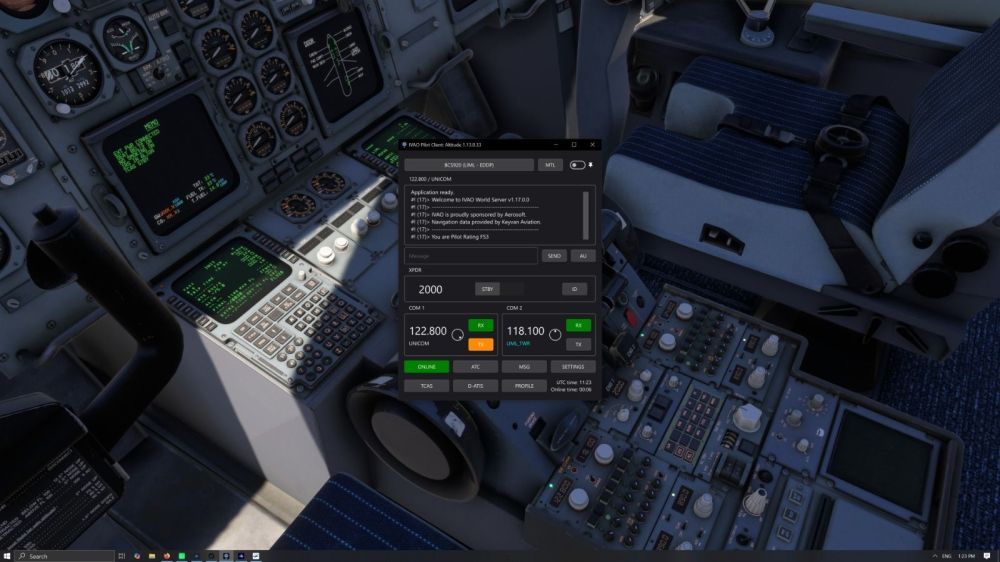
Task: Click the pin icon in the IVAO client
Action: 591,165
